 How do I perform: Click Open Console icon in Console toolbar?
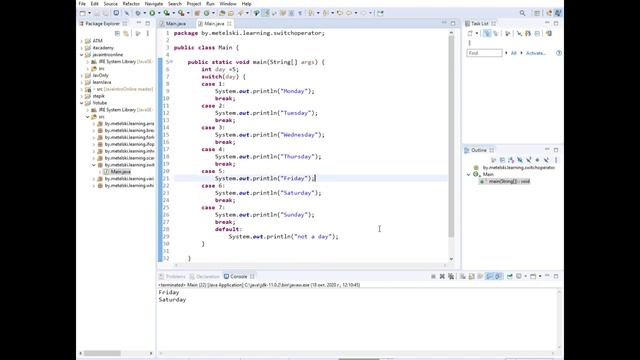click(533, 277)
